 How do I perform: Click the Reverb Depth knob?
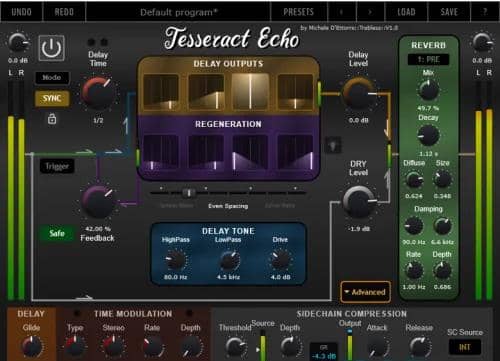tap(442, 270)
